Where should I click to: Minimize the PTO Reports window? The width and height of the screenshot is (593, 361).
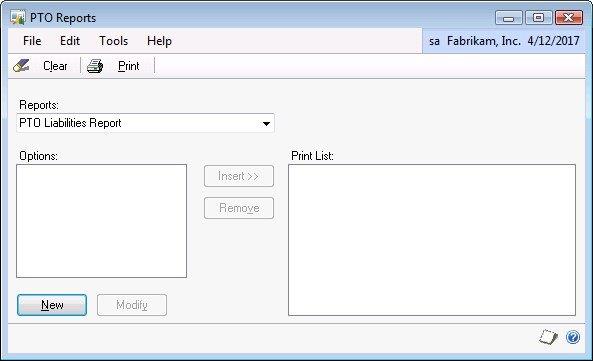[x=509, y=18]
